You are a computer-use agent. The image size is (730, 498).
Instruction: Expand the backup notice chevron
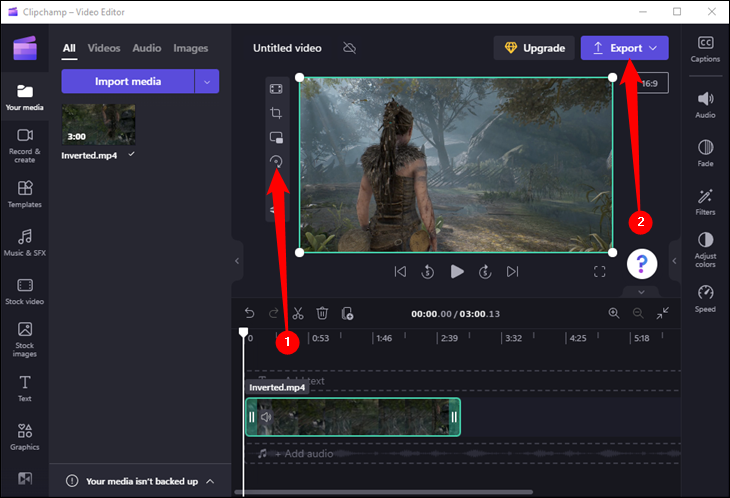click(210, 481)
